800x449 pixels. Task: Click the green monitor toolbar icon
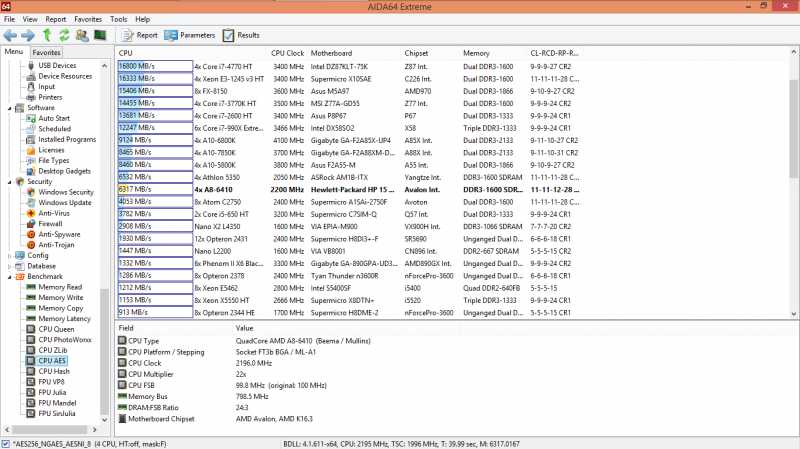click(x=100, y=35)
